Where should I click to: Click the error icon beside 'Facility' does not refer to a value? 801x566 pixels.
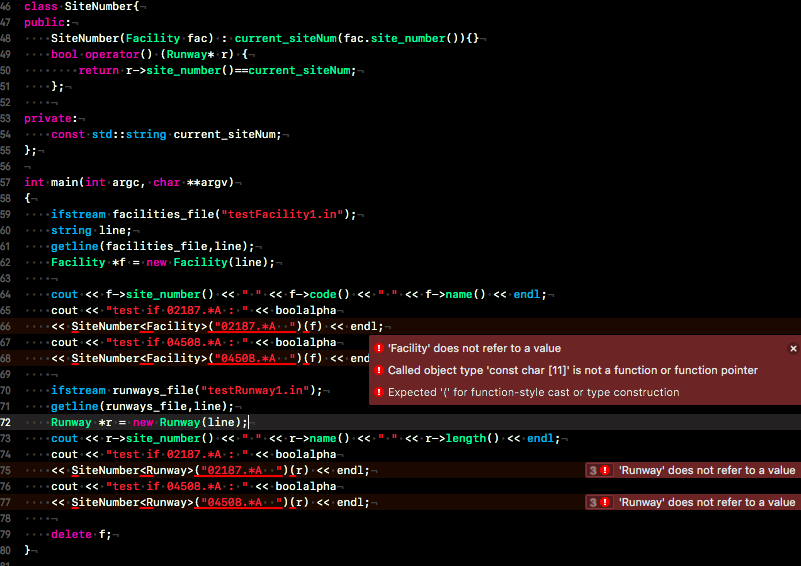379,348
